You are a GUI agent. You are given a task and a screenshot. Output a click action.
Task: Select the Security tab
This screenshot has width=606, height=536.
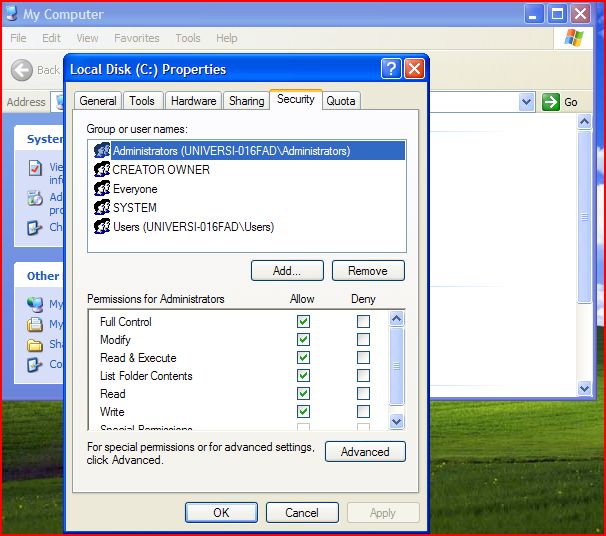(296, 99)
